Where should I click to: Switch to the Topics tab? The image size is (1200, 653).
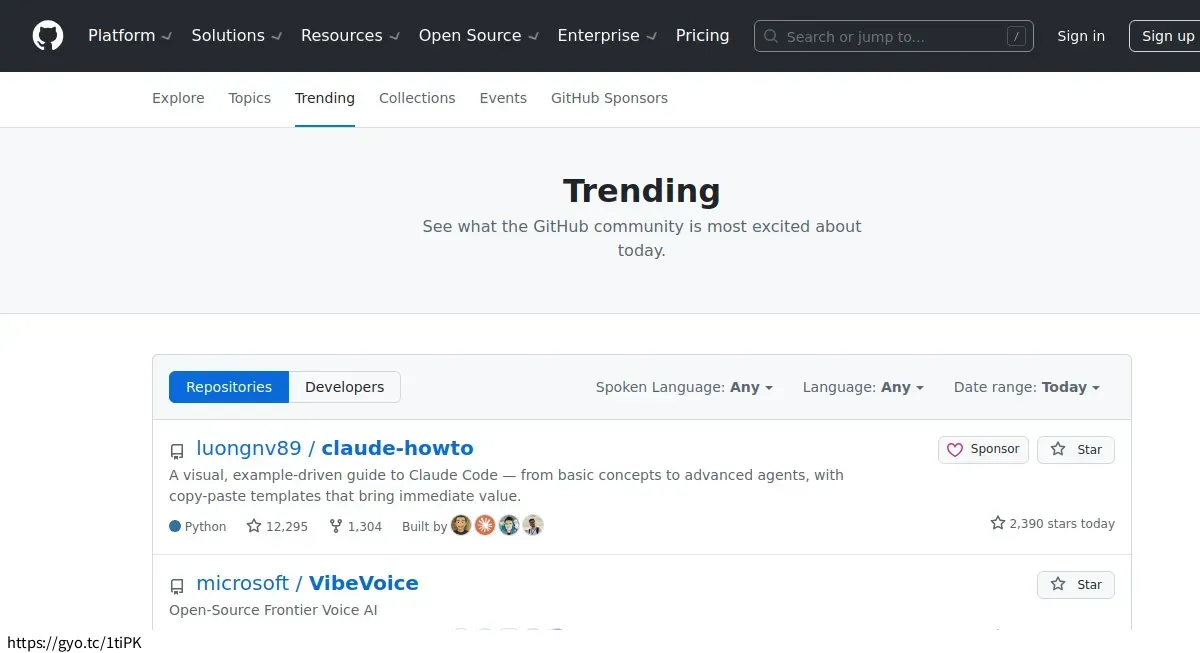tap(249, 98)
